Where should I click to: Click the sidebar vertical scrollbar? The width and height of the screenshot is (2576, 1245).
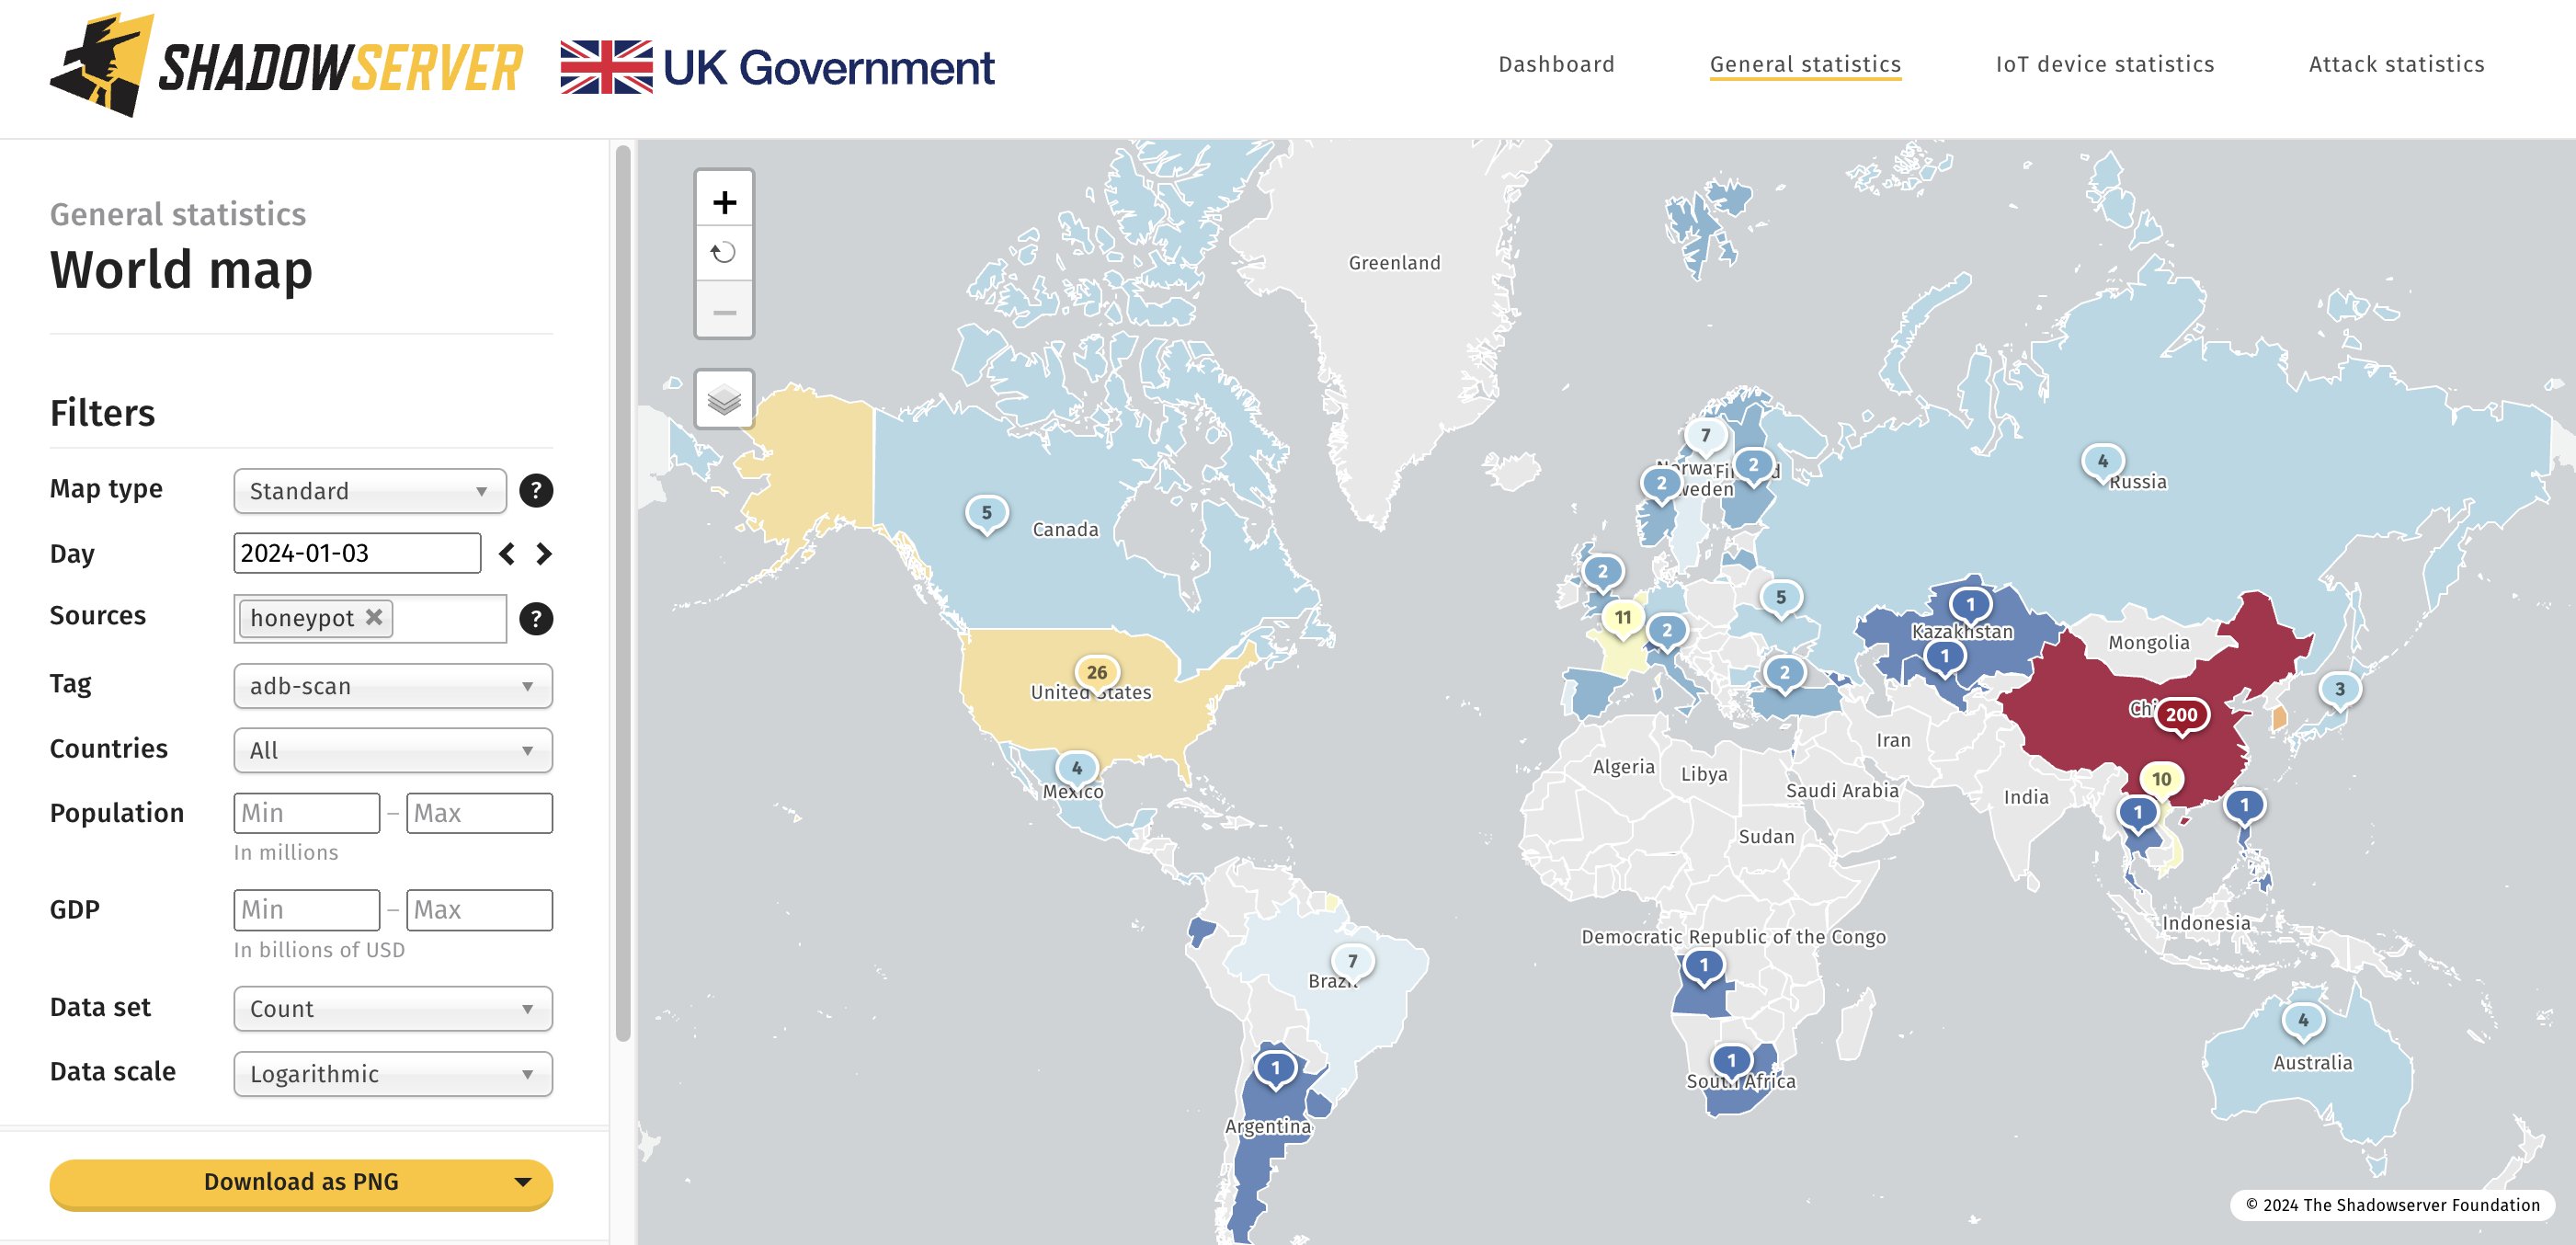(623, 592)
